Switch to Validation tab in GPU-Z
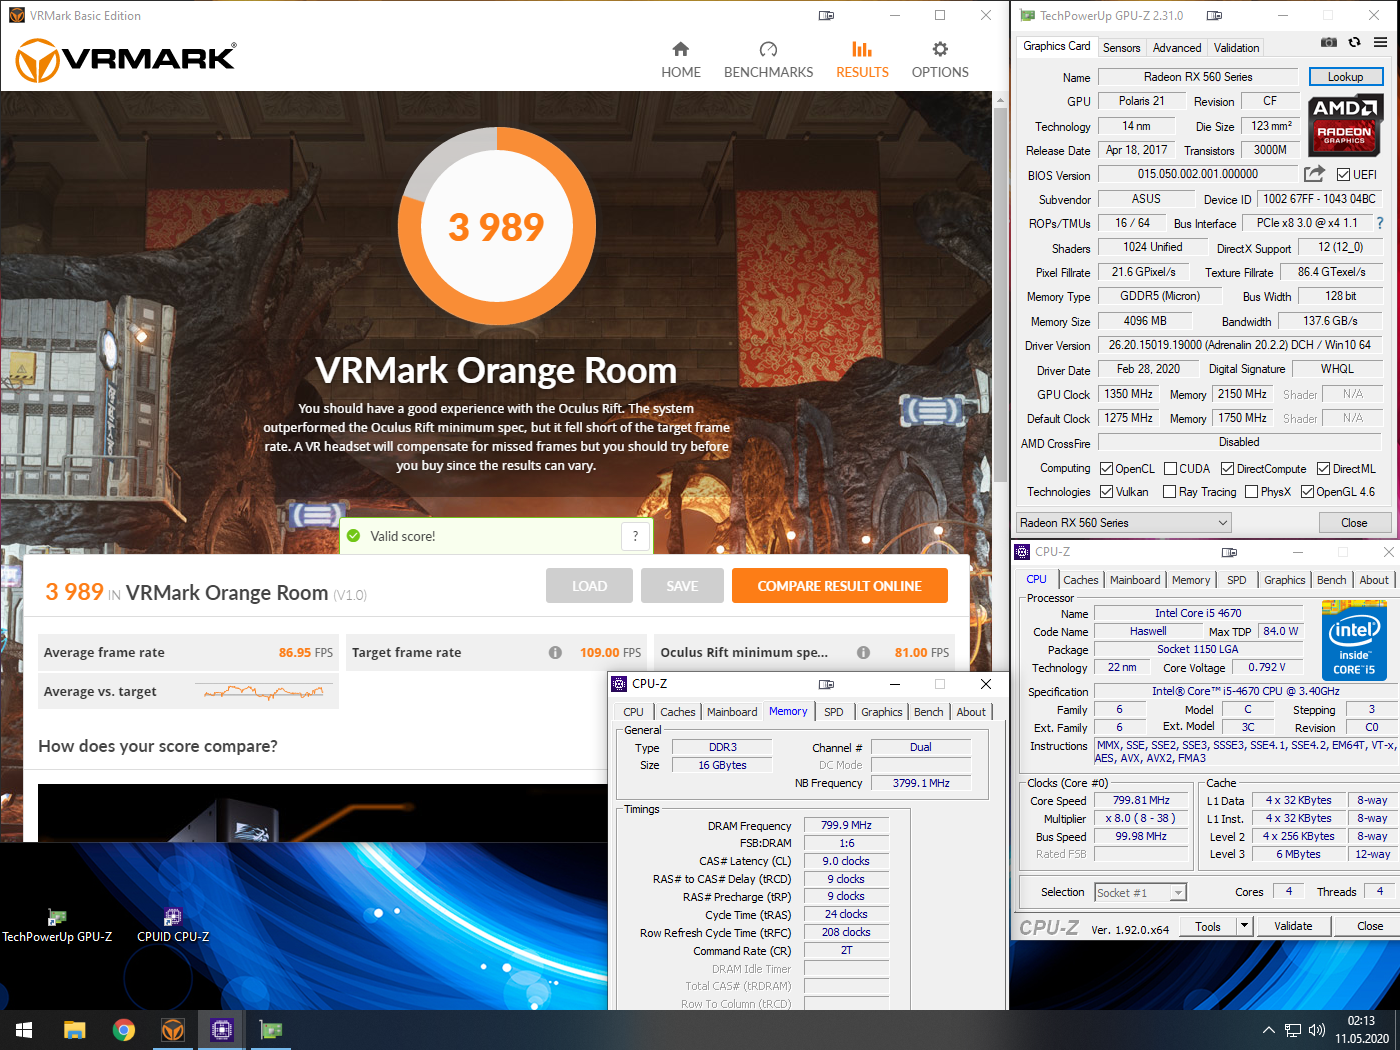 1237,48
